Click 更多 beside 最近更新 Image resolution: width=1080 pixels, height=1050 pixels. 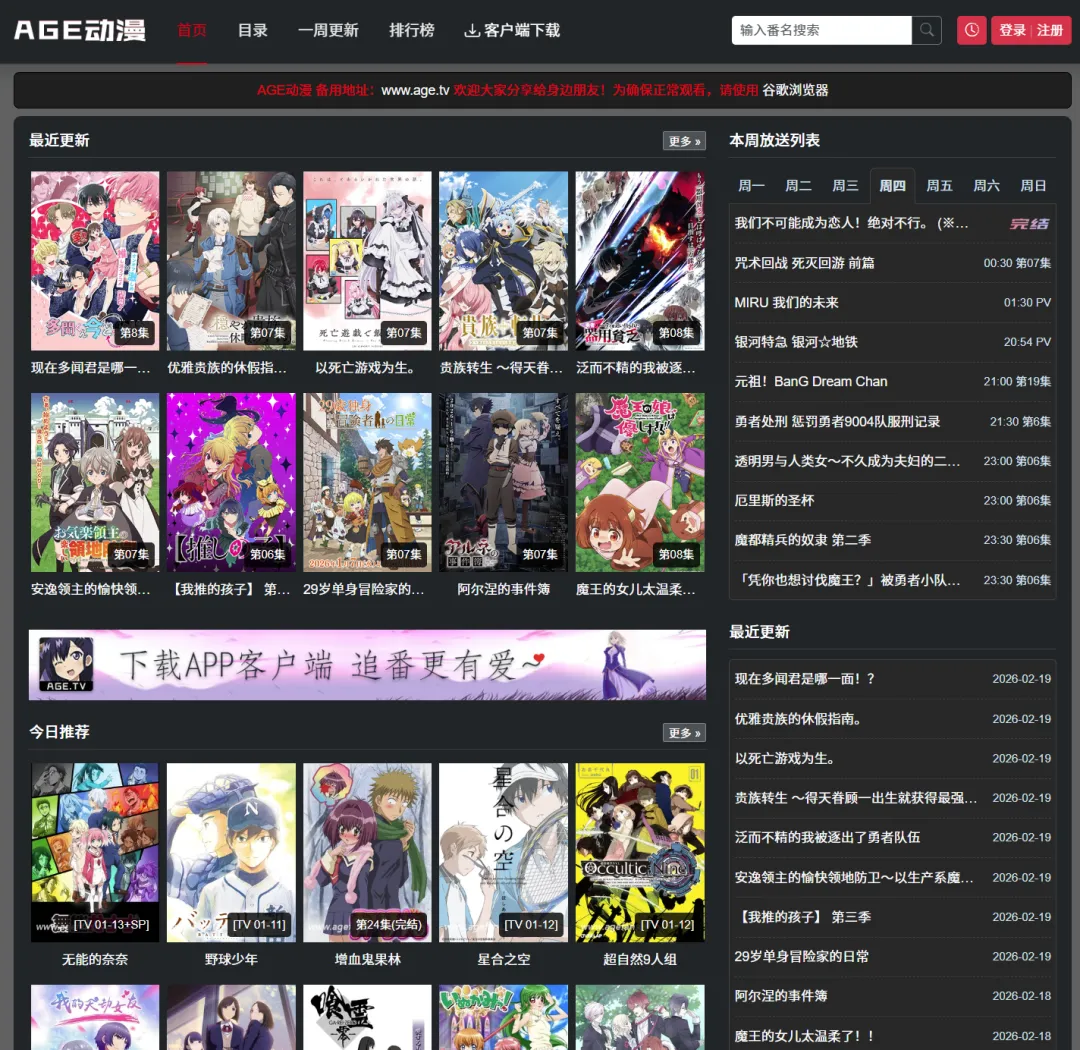click(x=684, y=141)
